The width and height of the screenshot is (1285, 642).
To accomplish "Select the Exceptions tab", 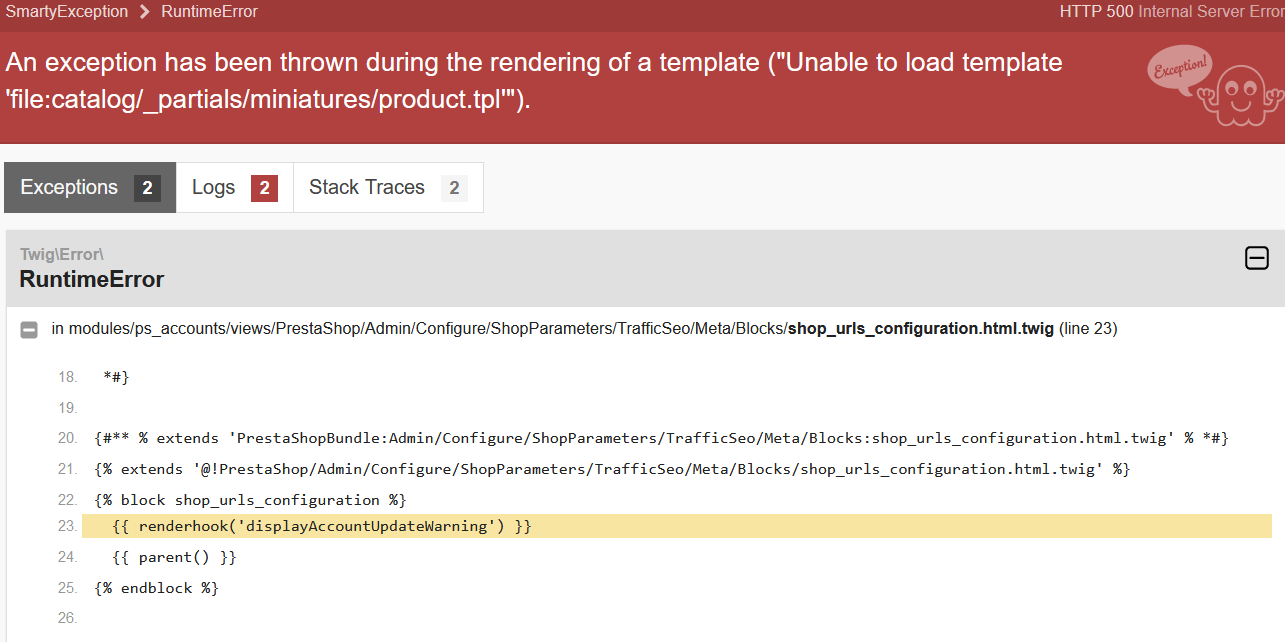I will tap(90, 188).
